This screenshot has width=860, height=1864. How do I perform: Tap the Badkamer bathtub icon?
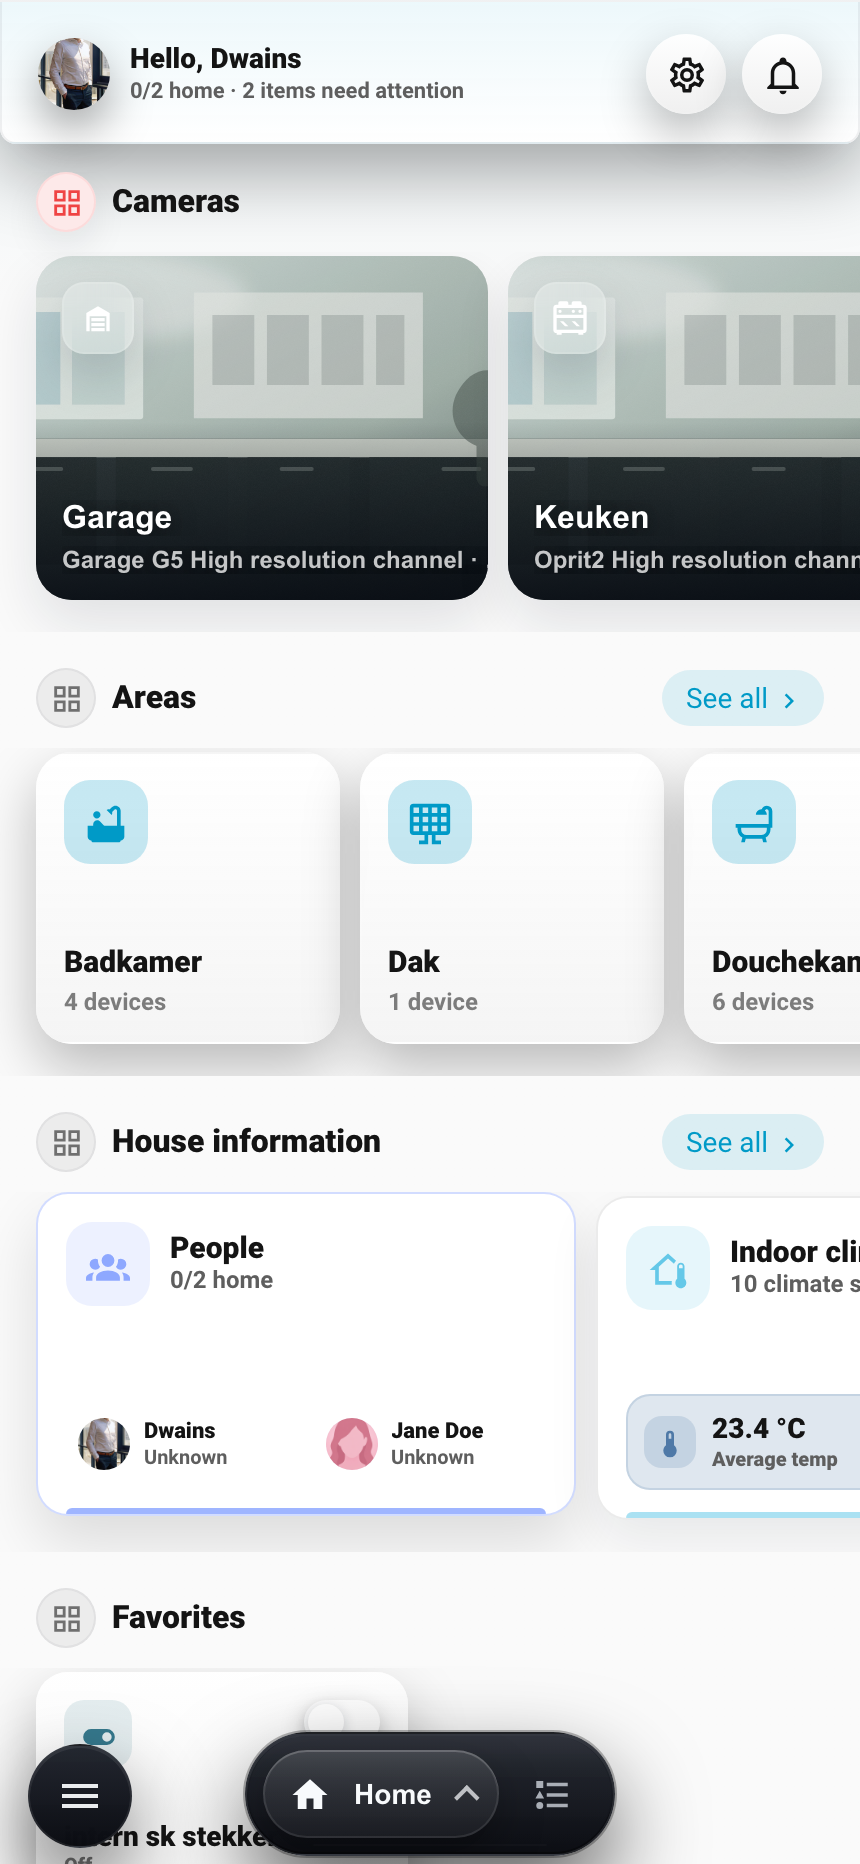click(106, 822)
